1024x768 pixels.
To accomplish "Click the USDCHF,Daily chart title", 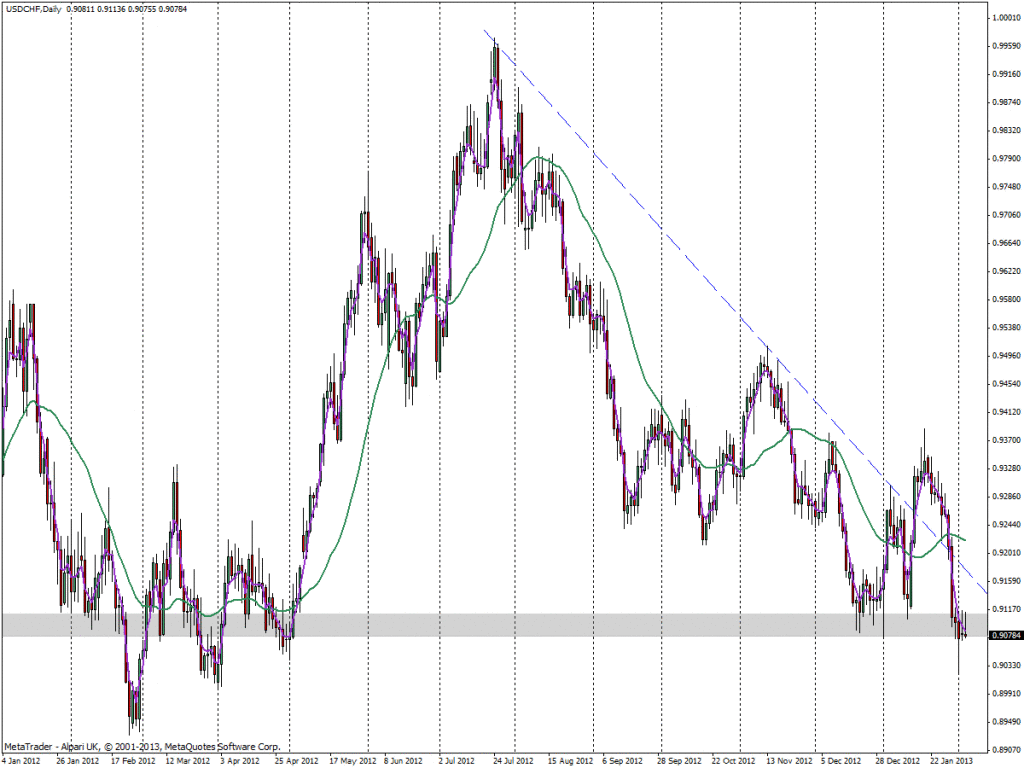I will coord(34,9).
